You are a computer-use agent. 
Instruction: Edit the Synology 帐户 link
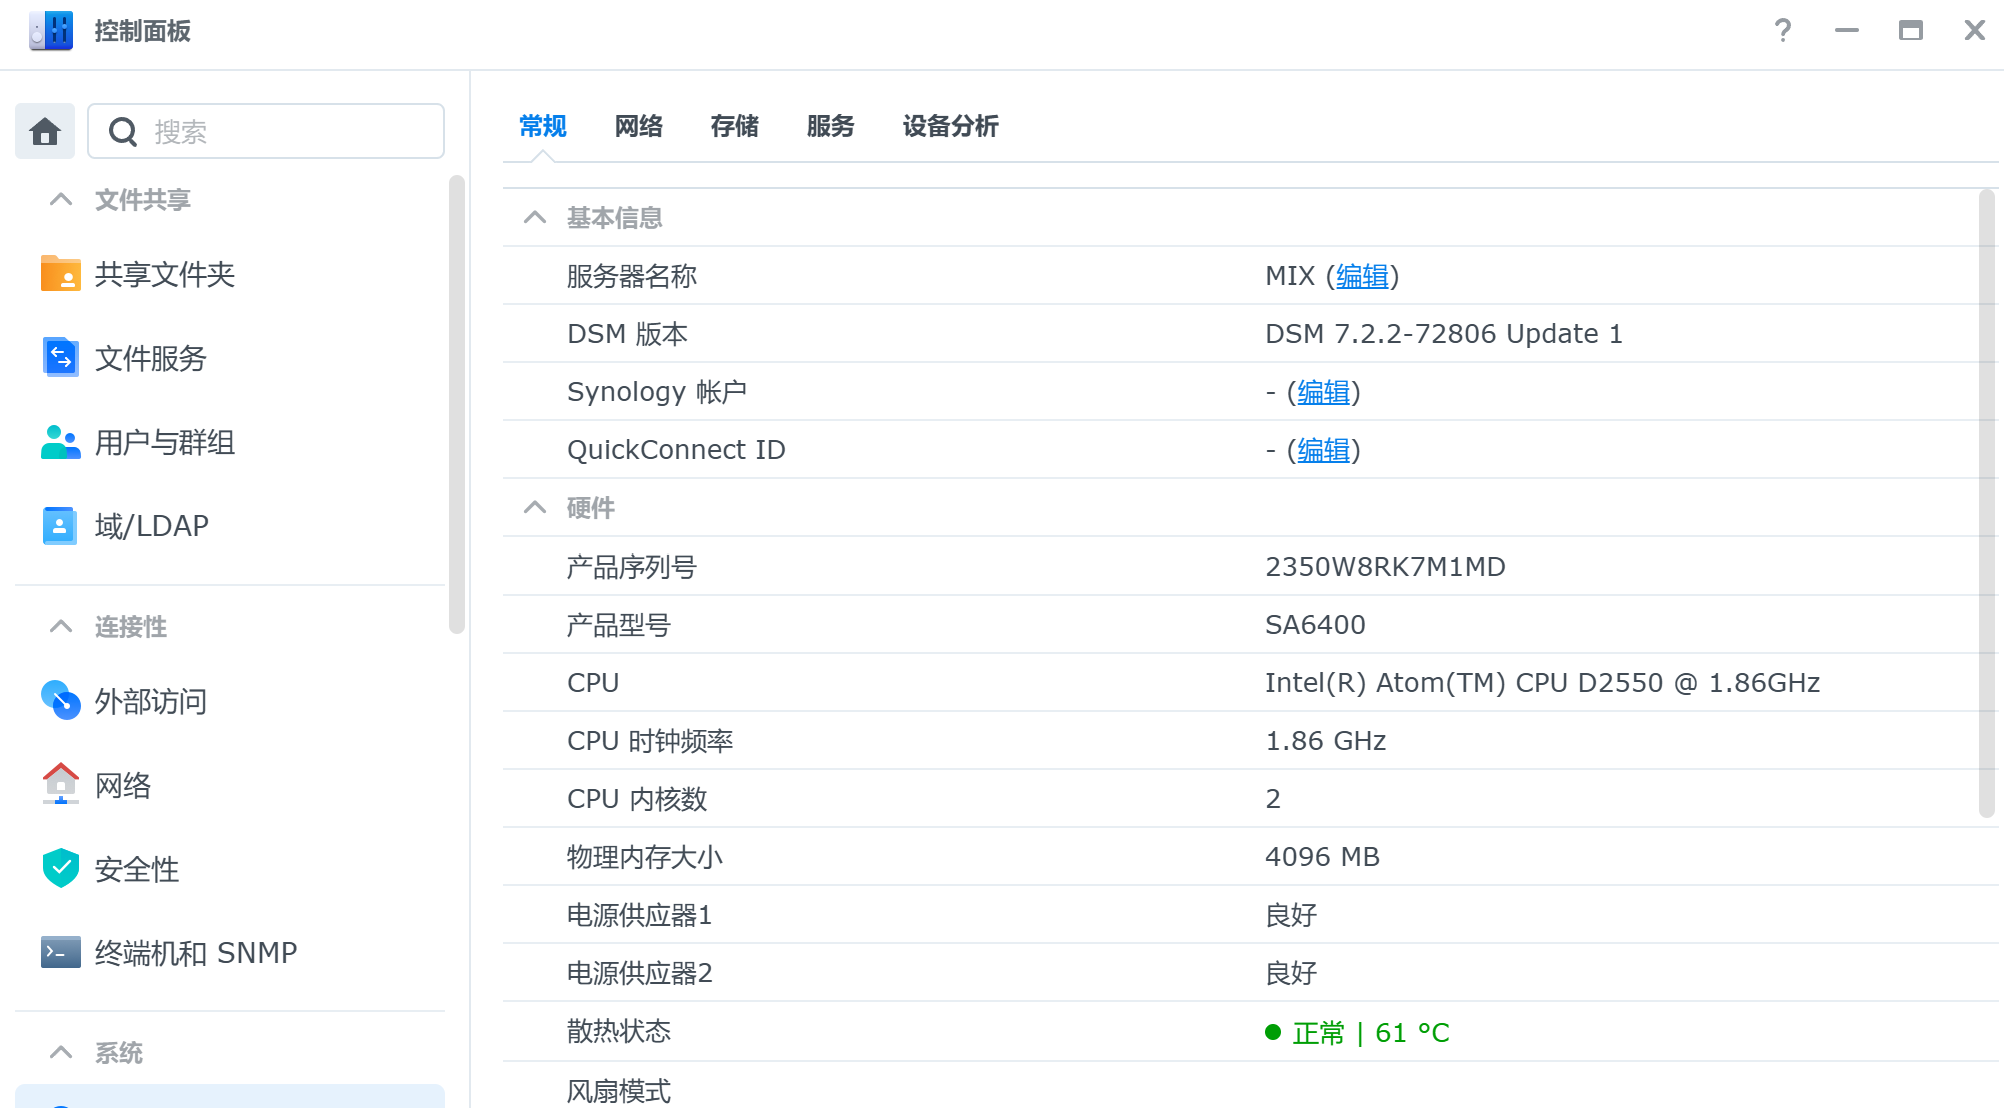pyautogui.click(x=1323, y=392)
